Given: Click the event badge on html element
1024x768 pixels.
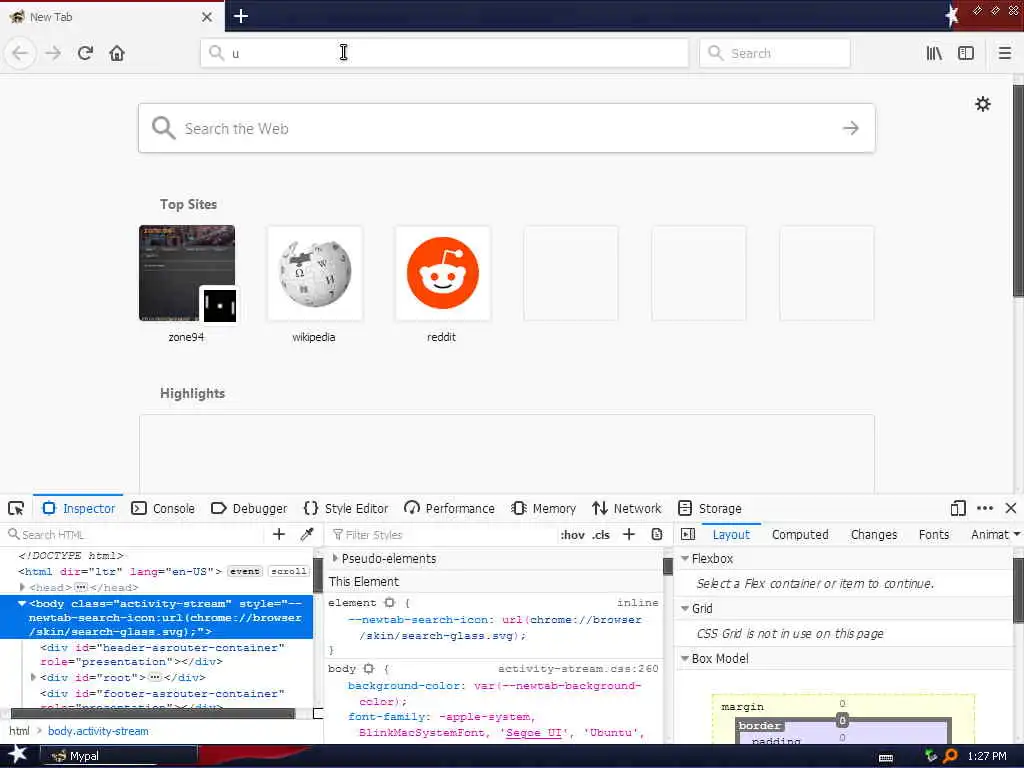Looking at the screenshot, I should click(245, 571).
